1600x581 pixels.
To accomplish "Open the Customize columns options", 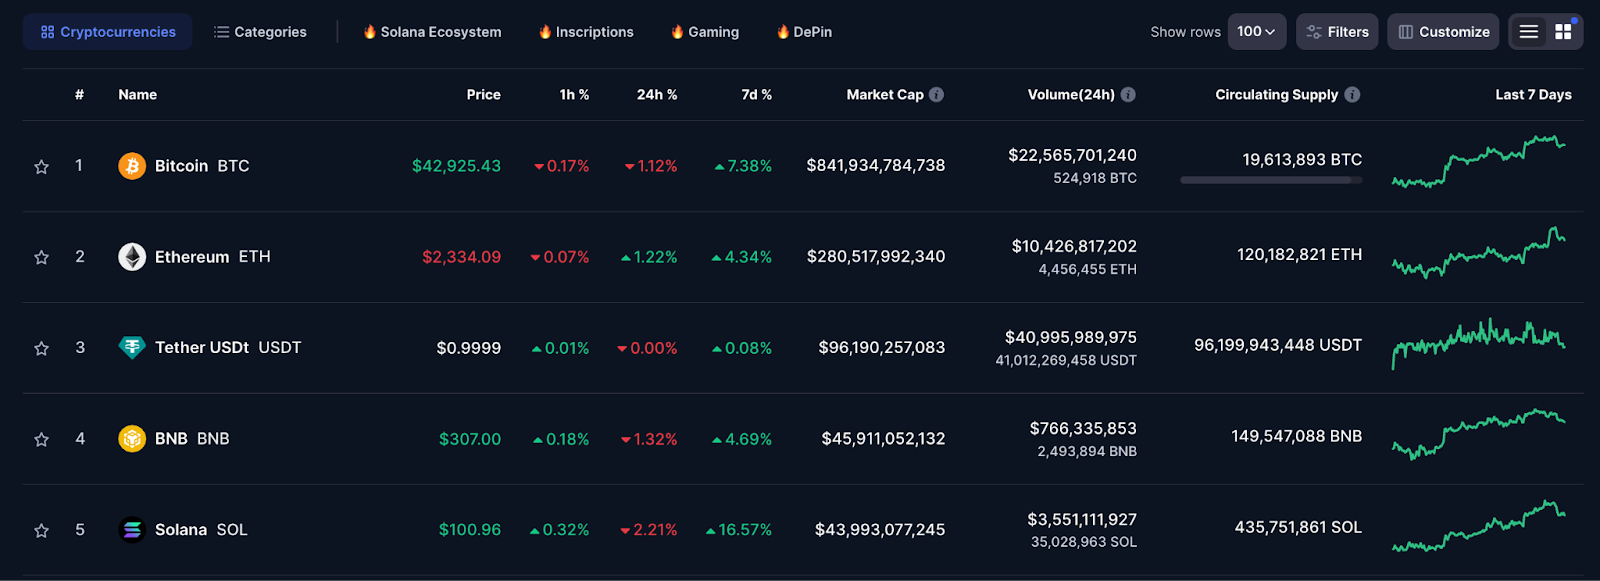I will click(1443, 32).
